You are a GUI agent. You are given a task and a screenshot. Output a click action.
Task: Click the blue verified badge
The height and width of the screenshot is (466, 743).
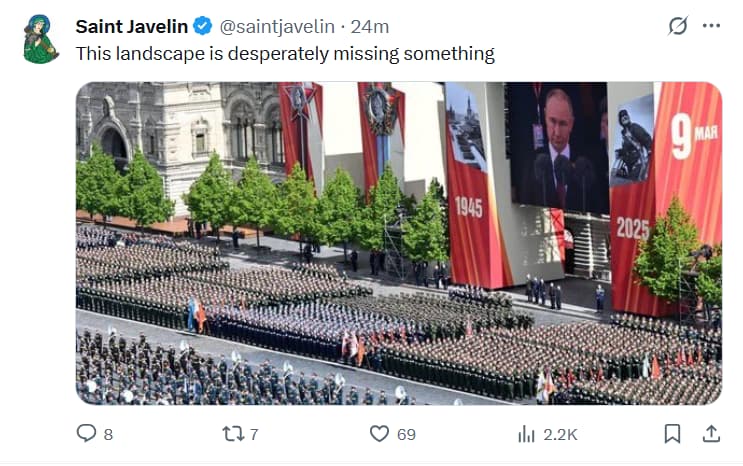pos(203,26)
